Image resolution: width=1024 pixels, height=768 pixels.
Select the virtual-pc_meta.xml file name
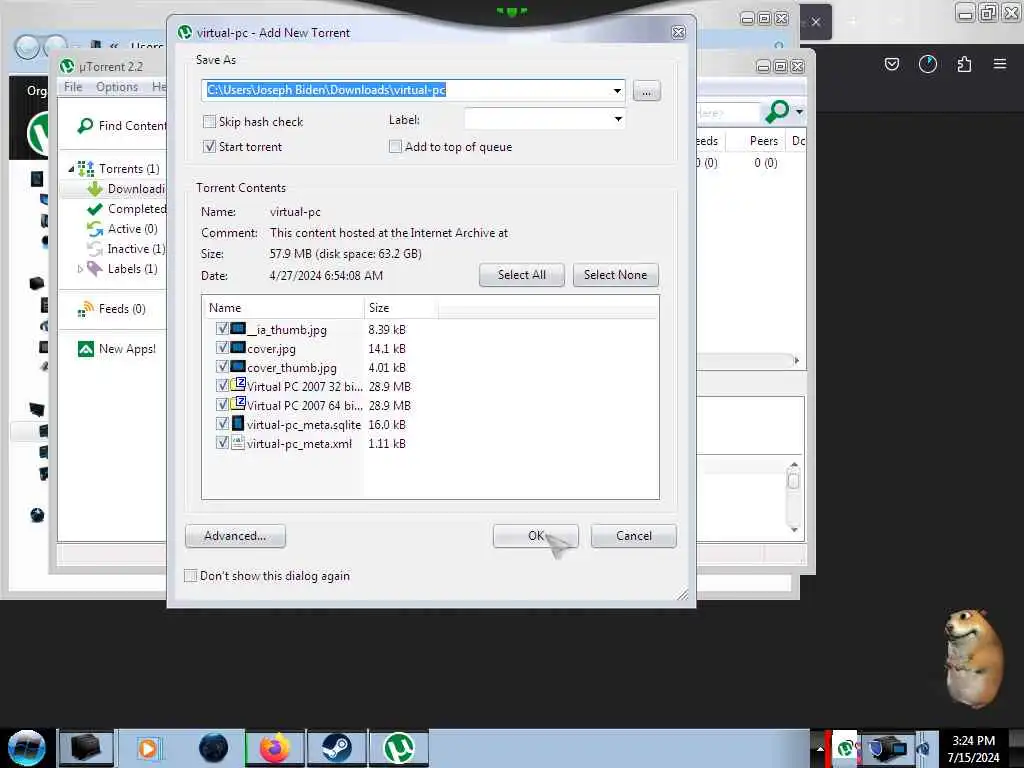tap(299, 443)
